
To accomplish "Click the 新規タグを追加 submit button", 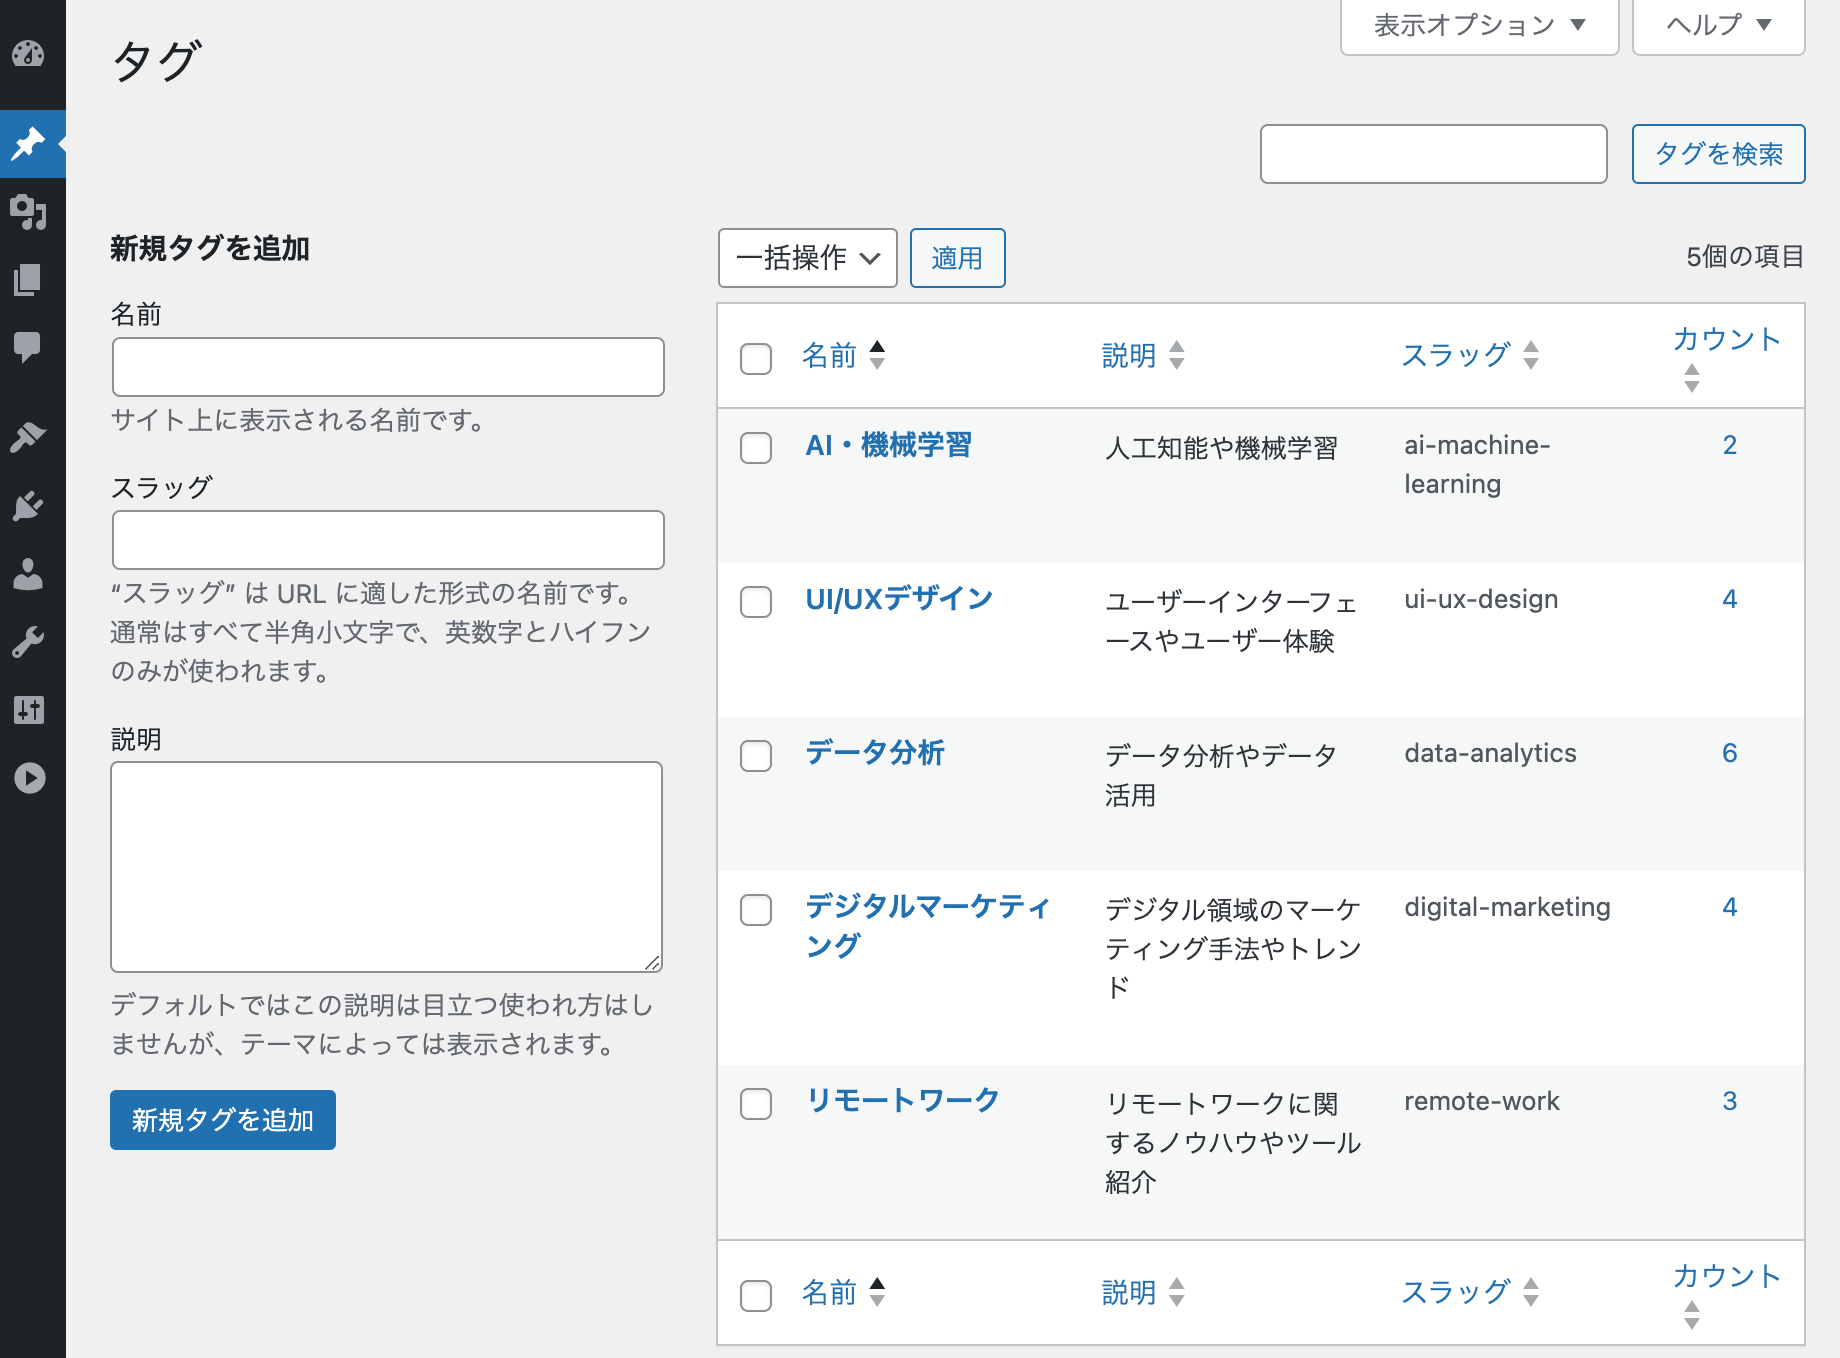I will click(x=223, y=1120).
